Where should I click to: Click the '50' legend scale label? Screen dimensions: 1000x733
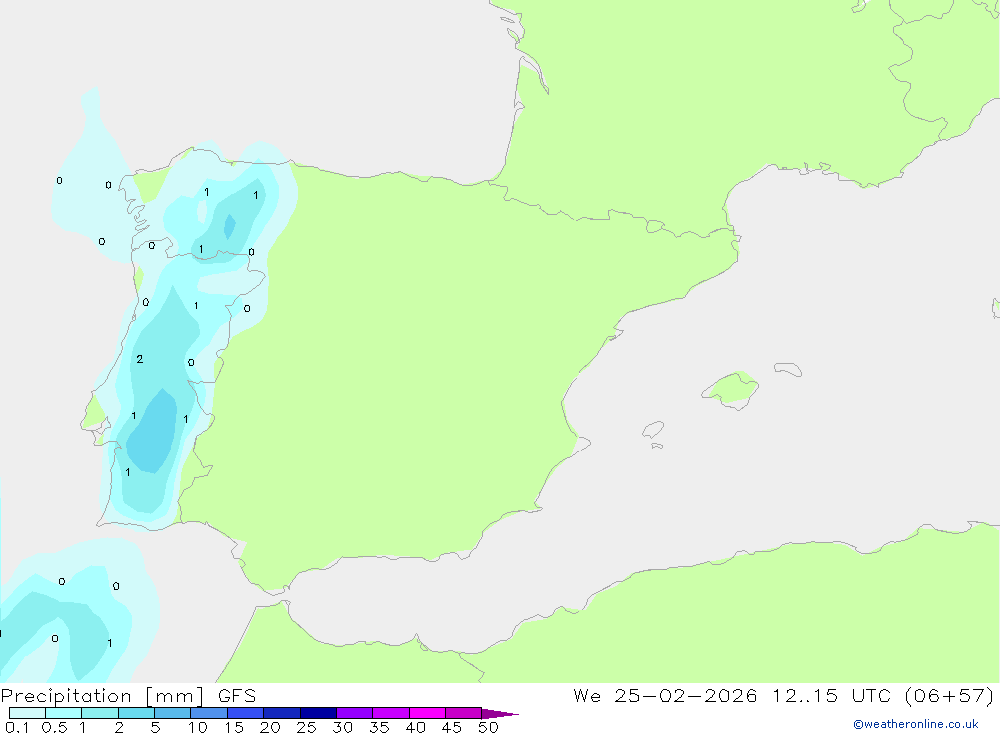point(488,727)
